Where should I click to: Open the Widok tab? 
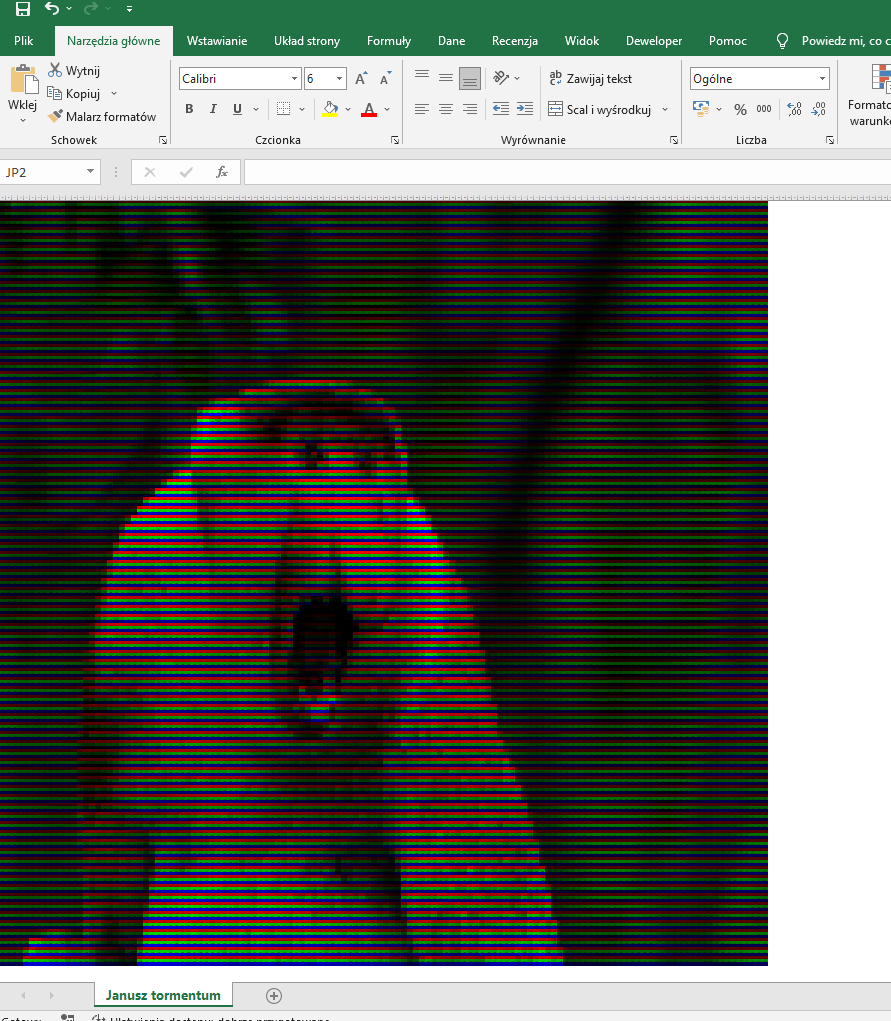tap(582, 40)
